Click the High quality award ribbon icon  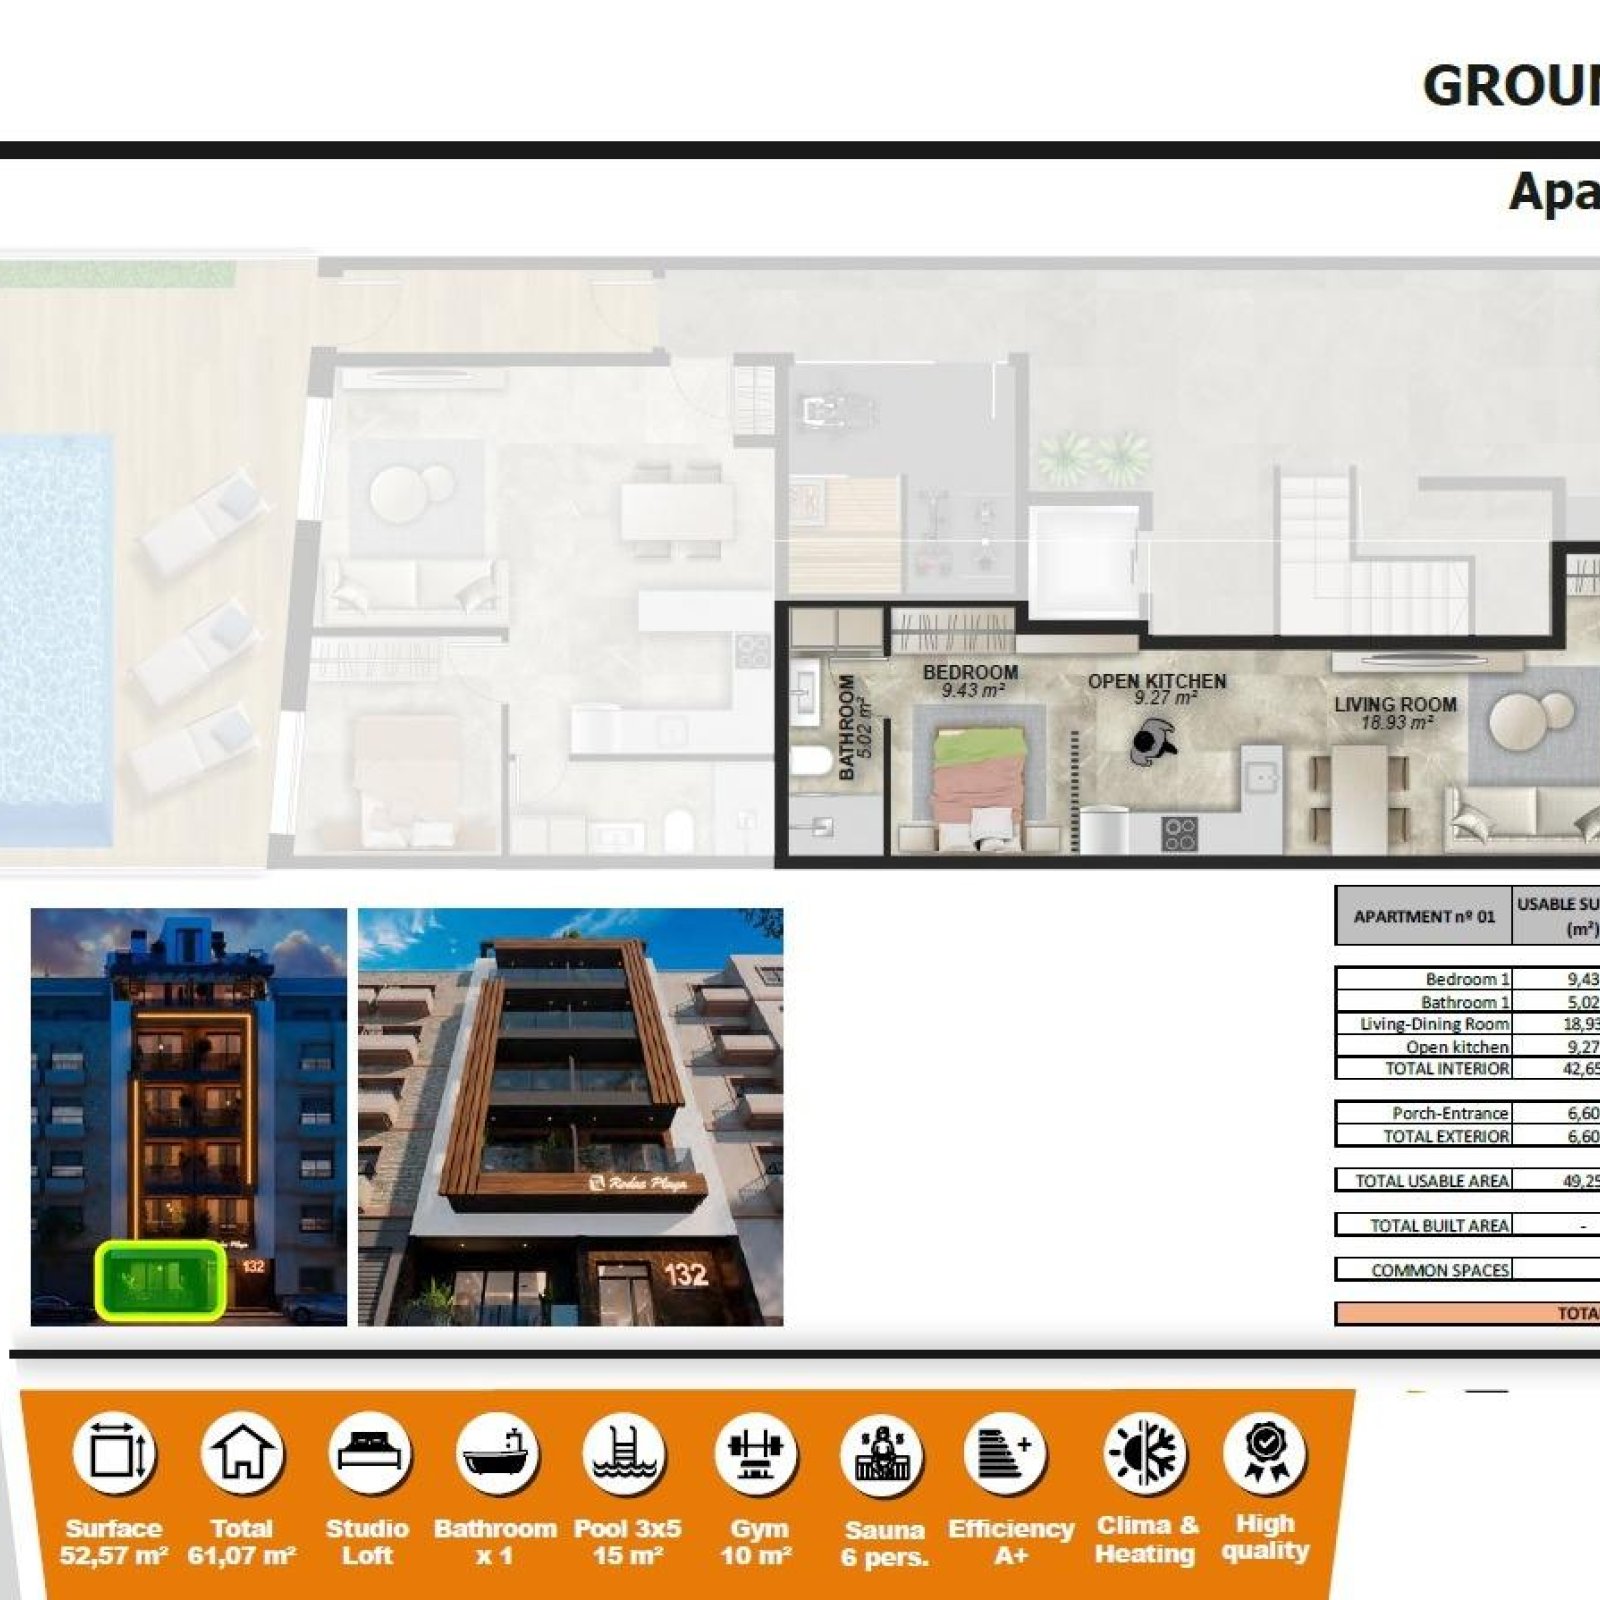1265,1451
